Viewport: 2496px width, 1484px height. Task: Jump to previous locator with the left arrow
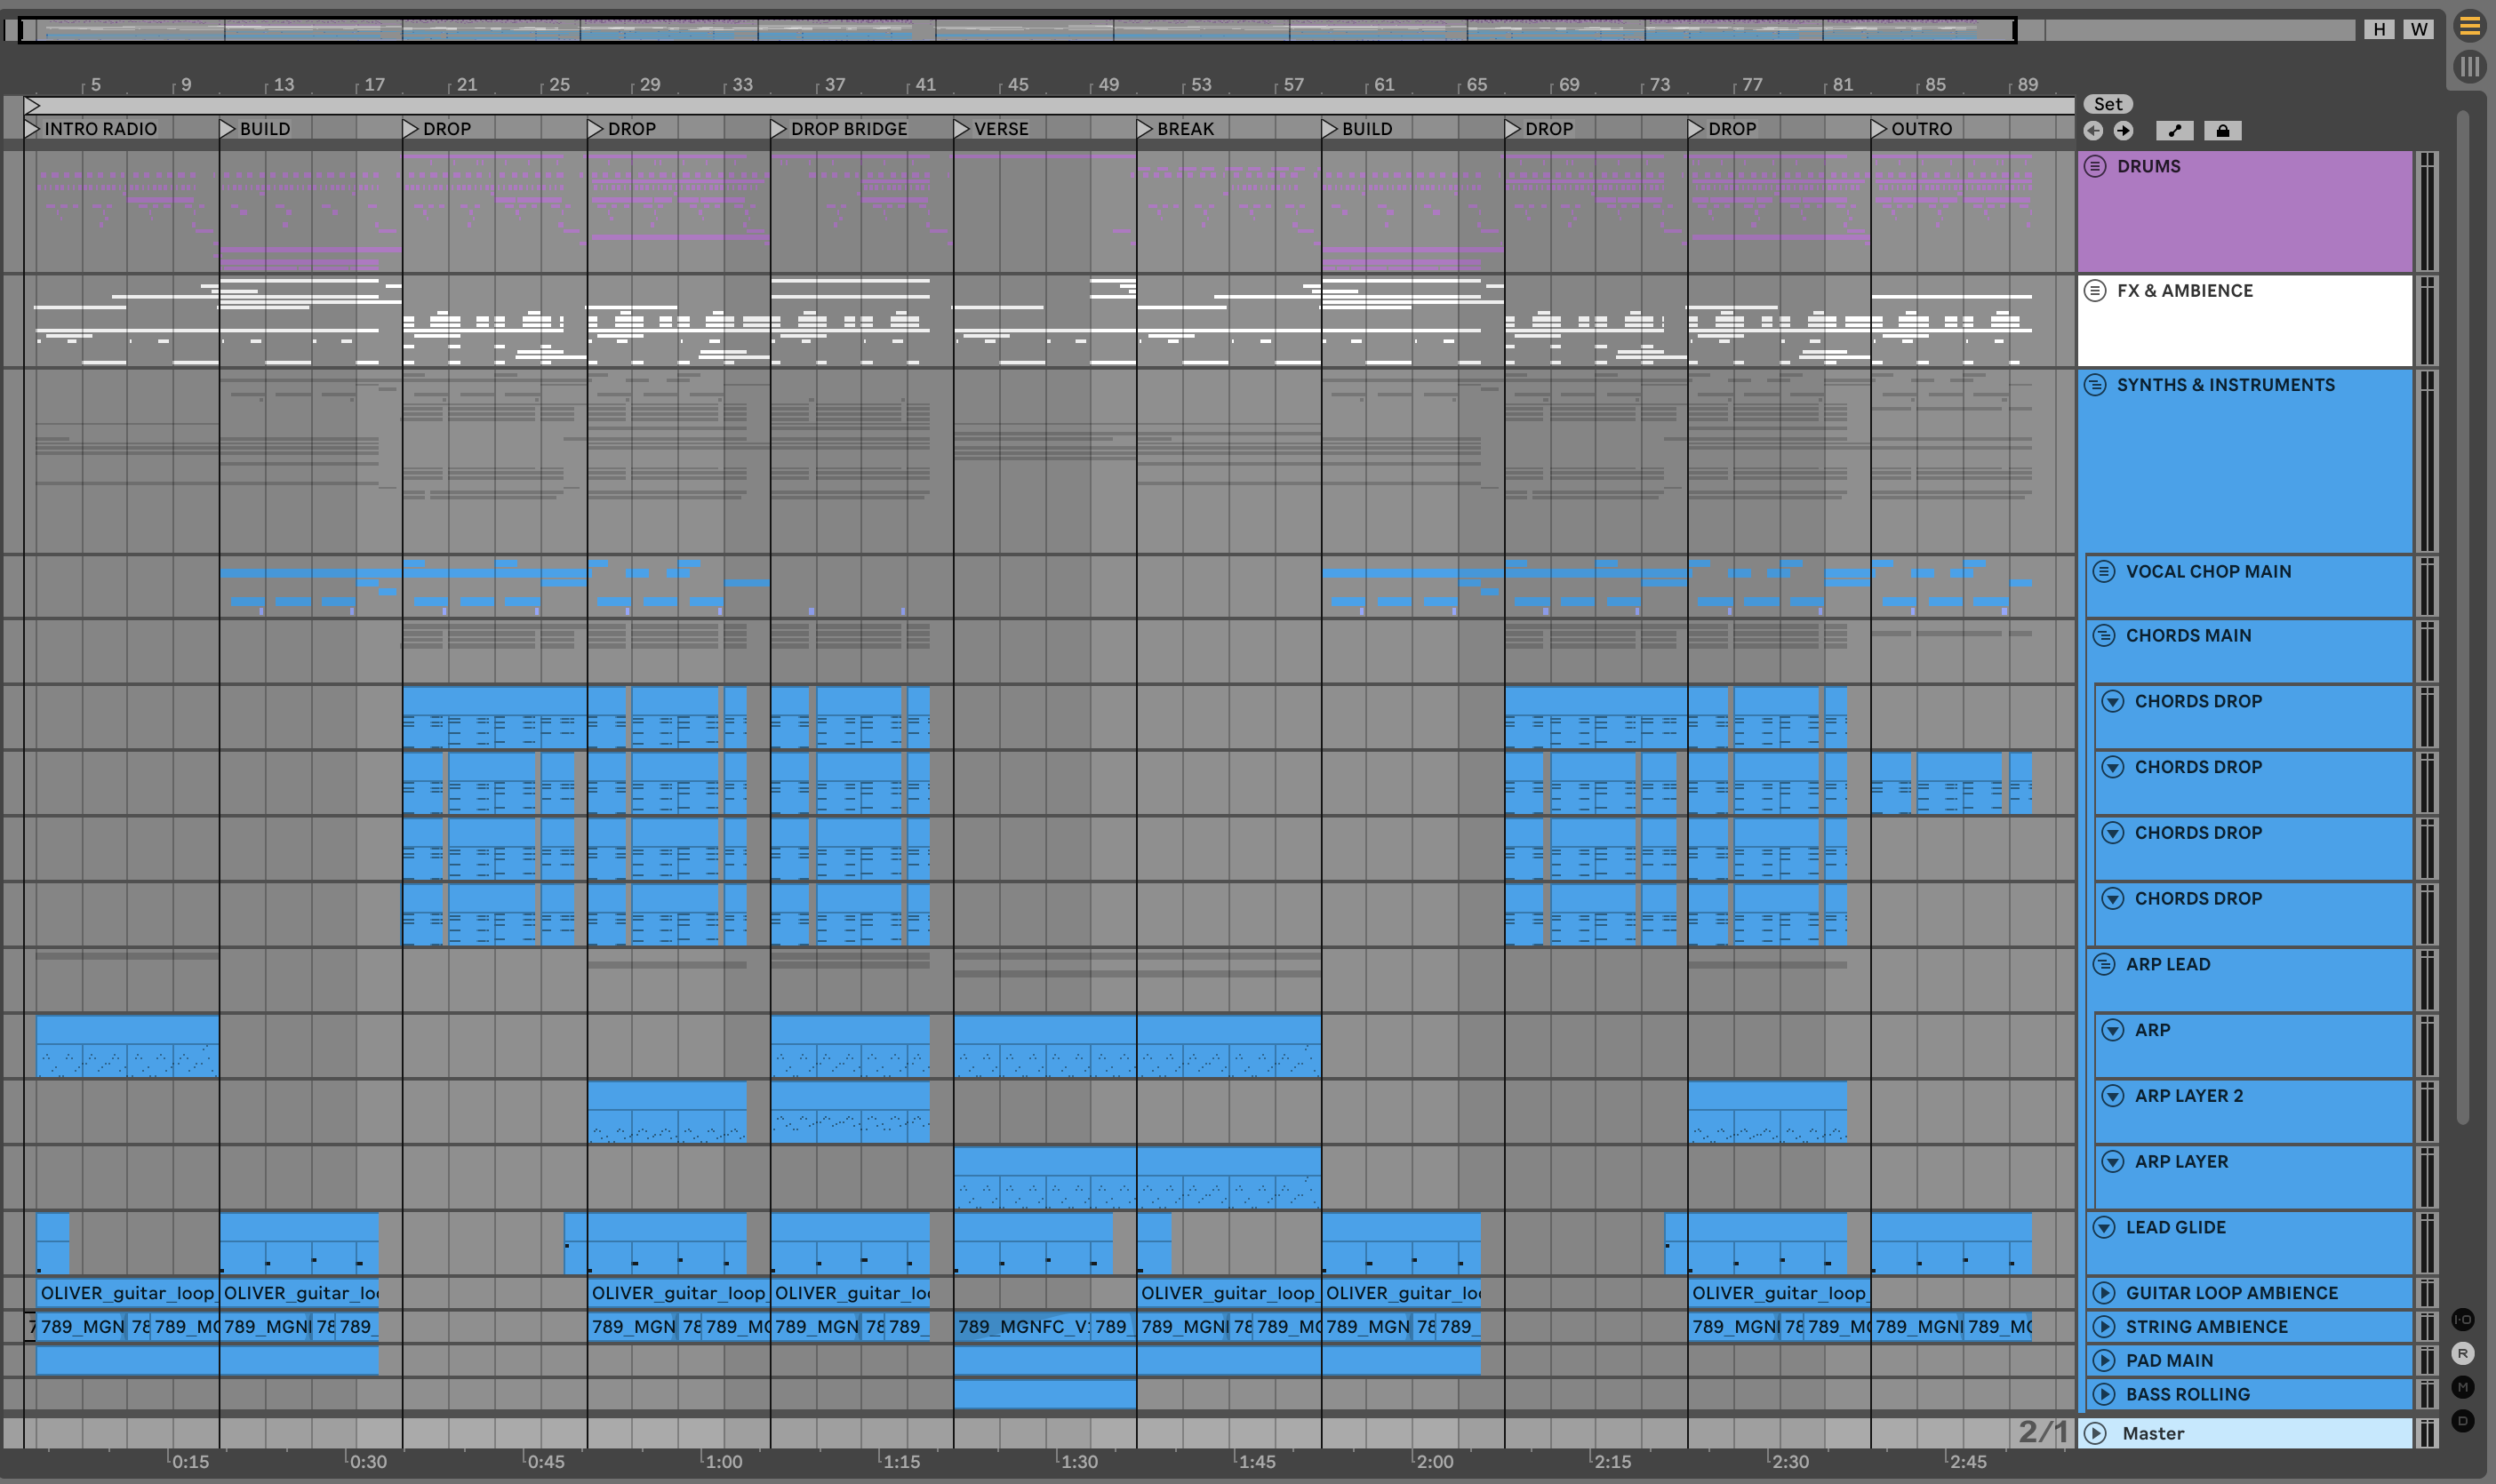tap(2093, 131)
